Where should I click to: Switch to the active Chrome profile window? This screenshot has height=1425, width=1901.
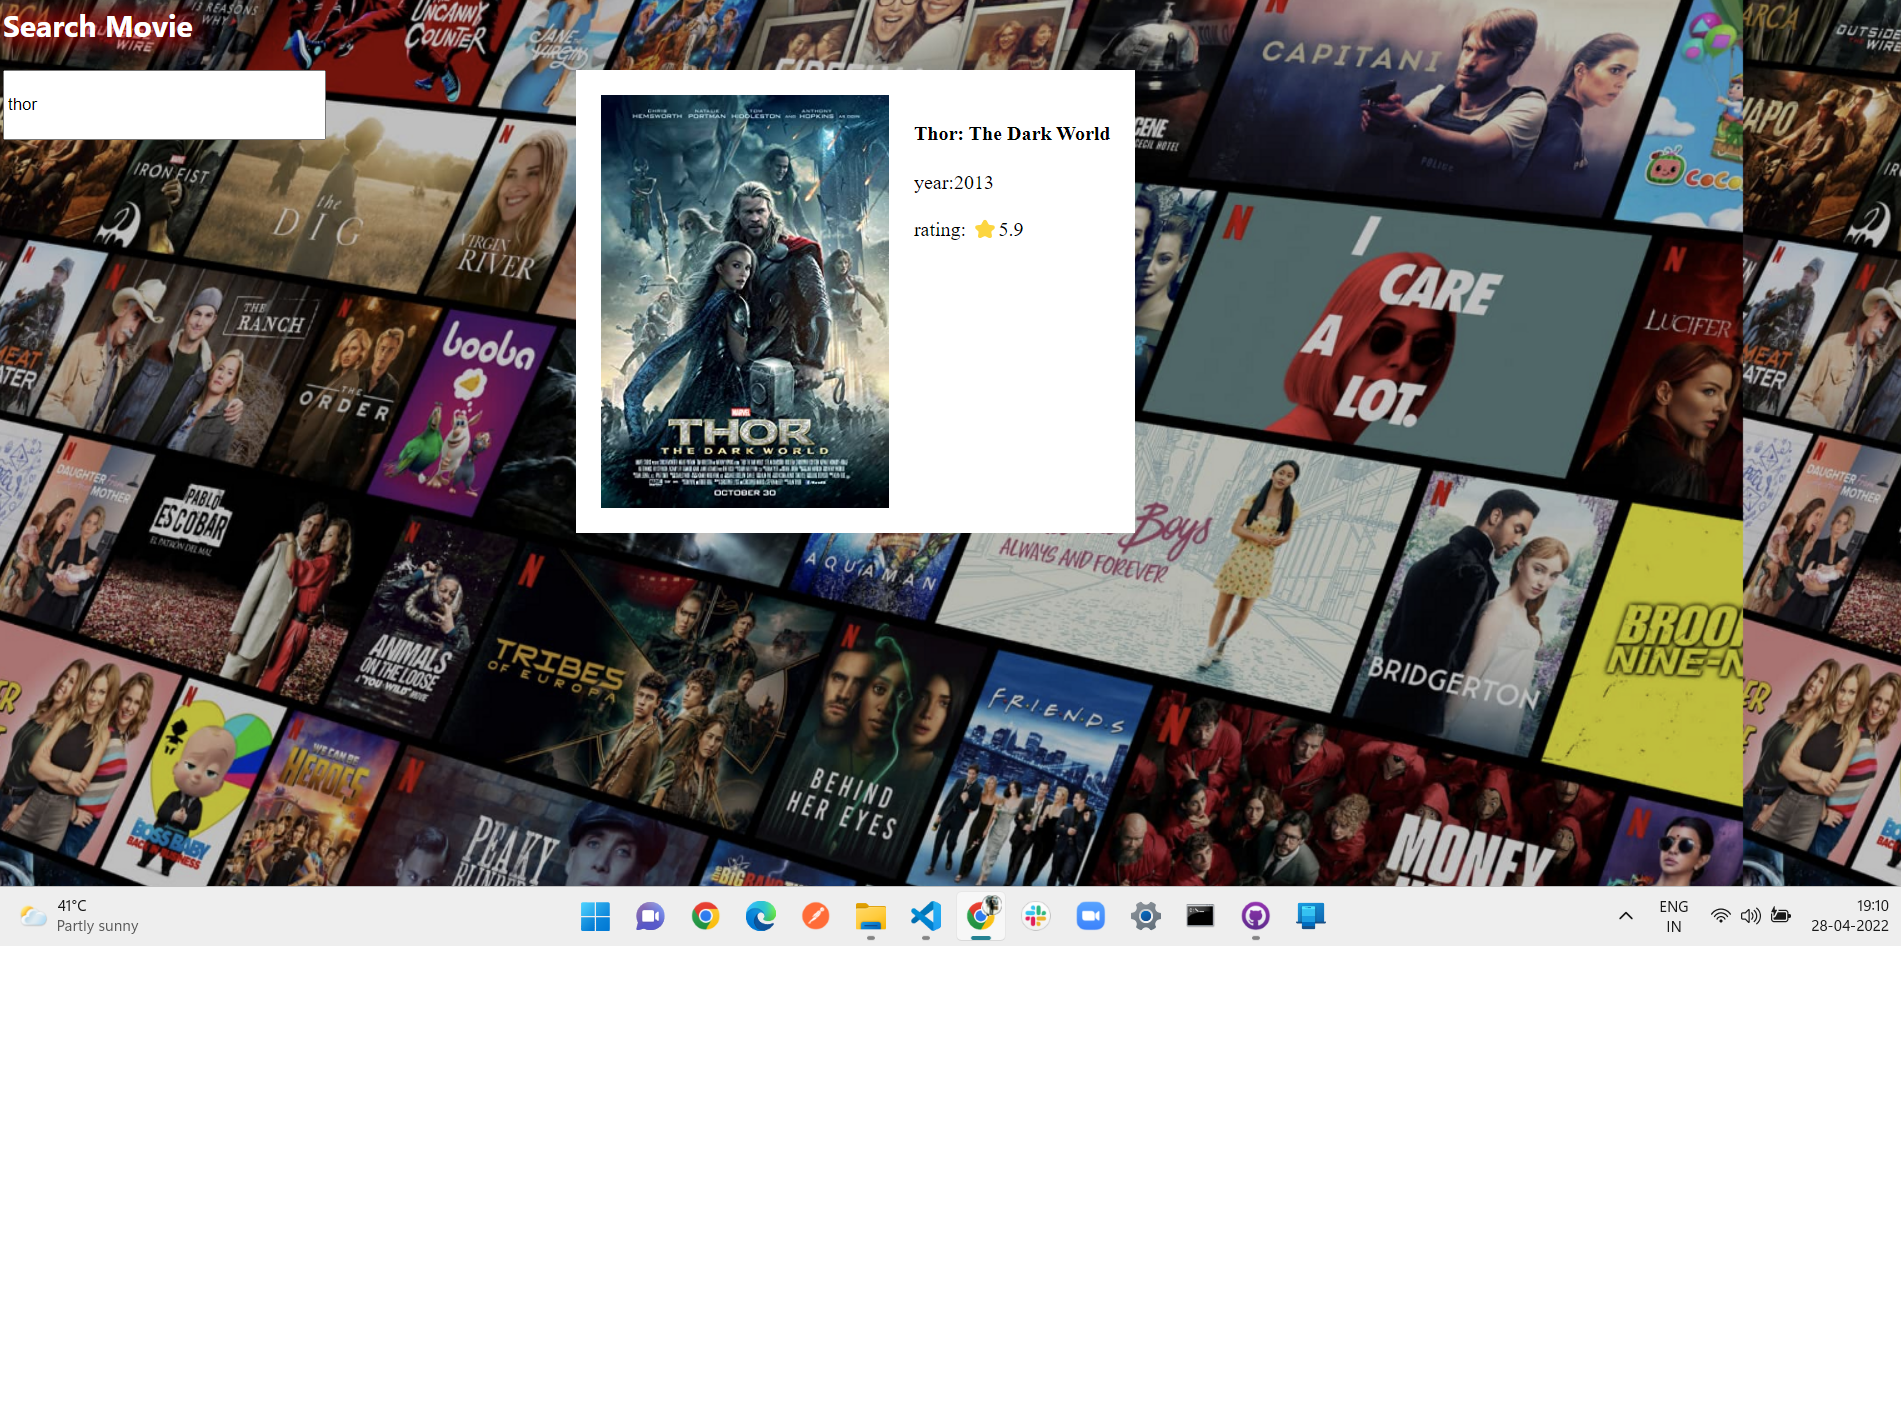[980, 916]
